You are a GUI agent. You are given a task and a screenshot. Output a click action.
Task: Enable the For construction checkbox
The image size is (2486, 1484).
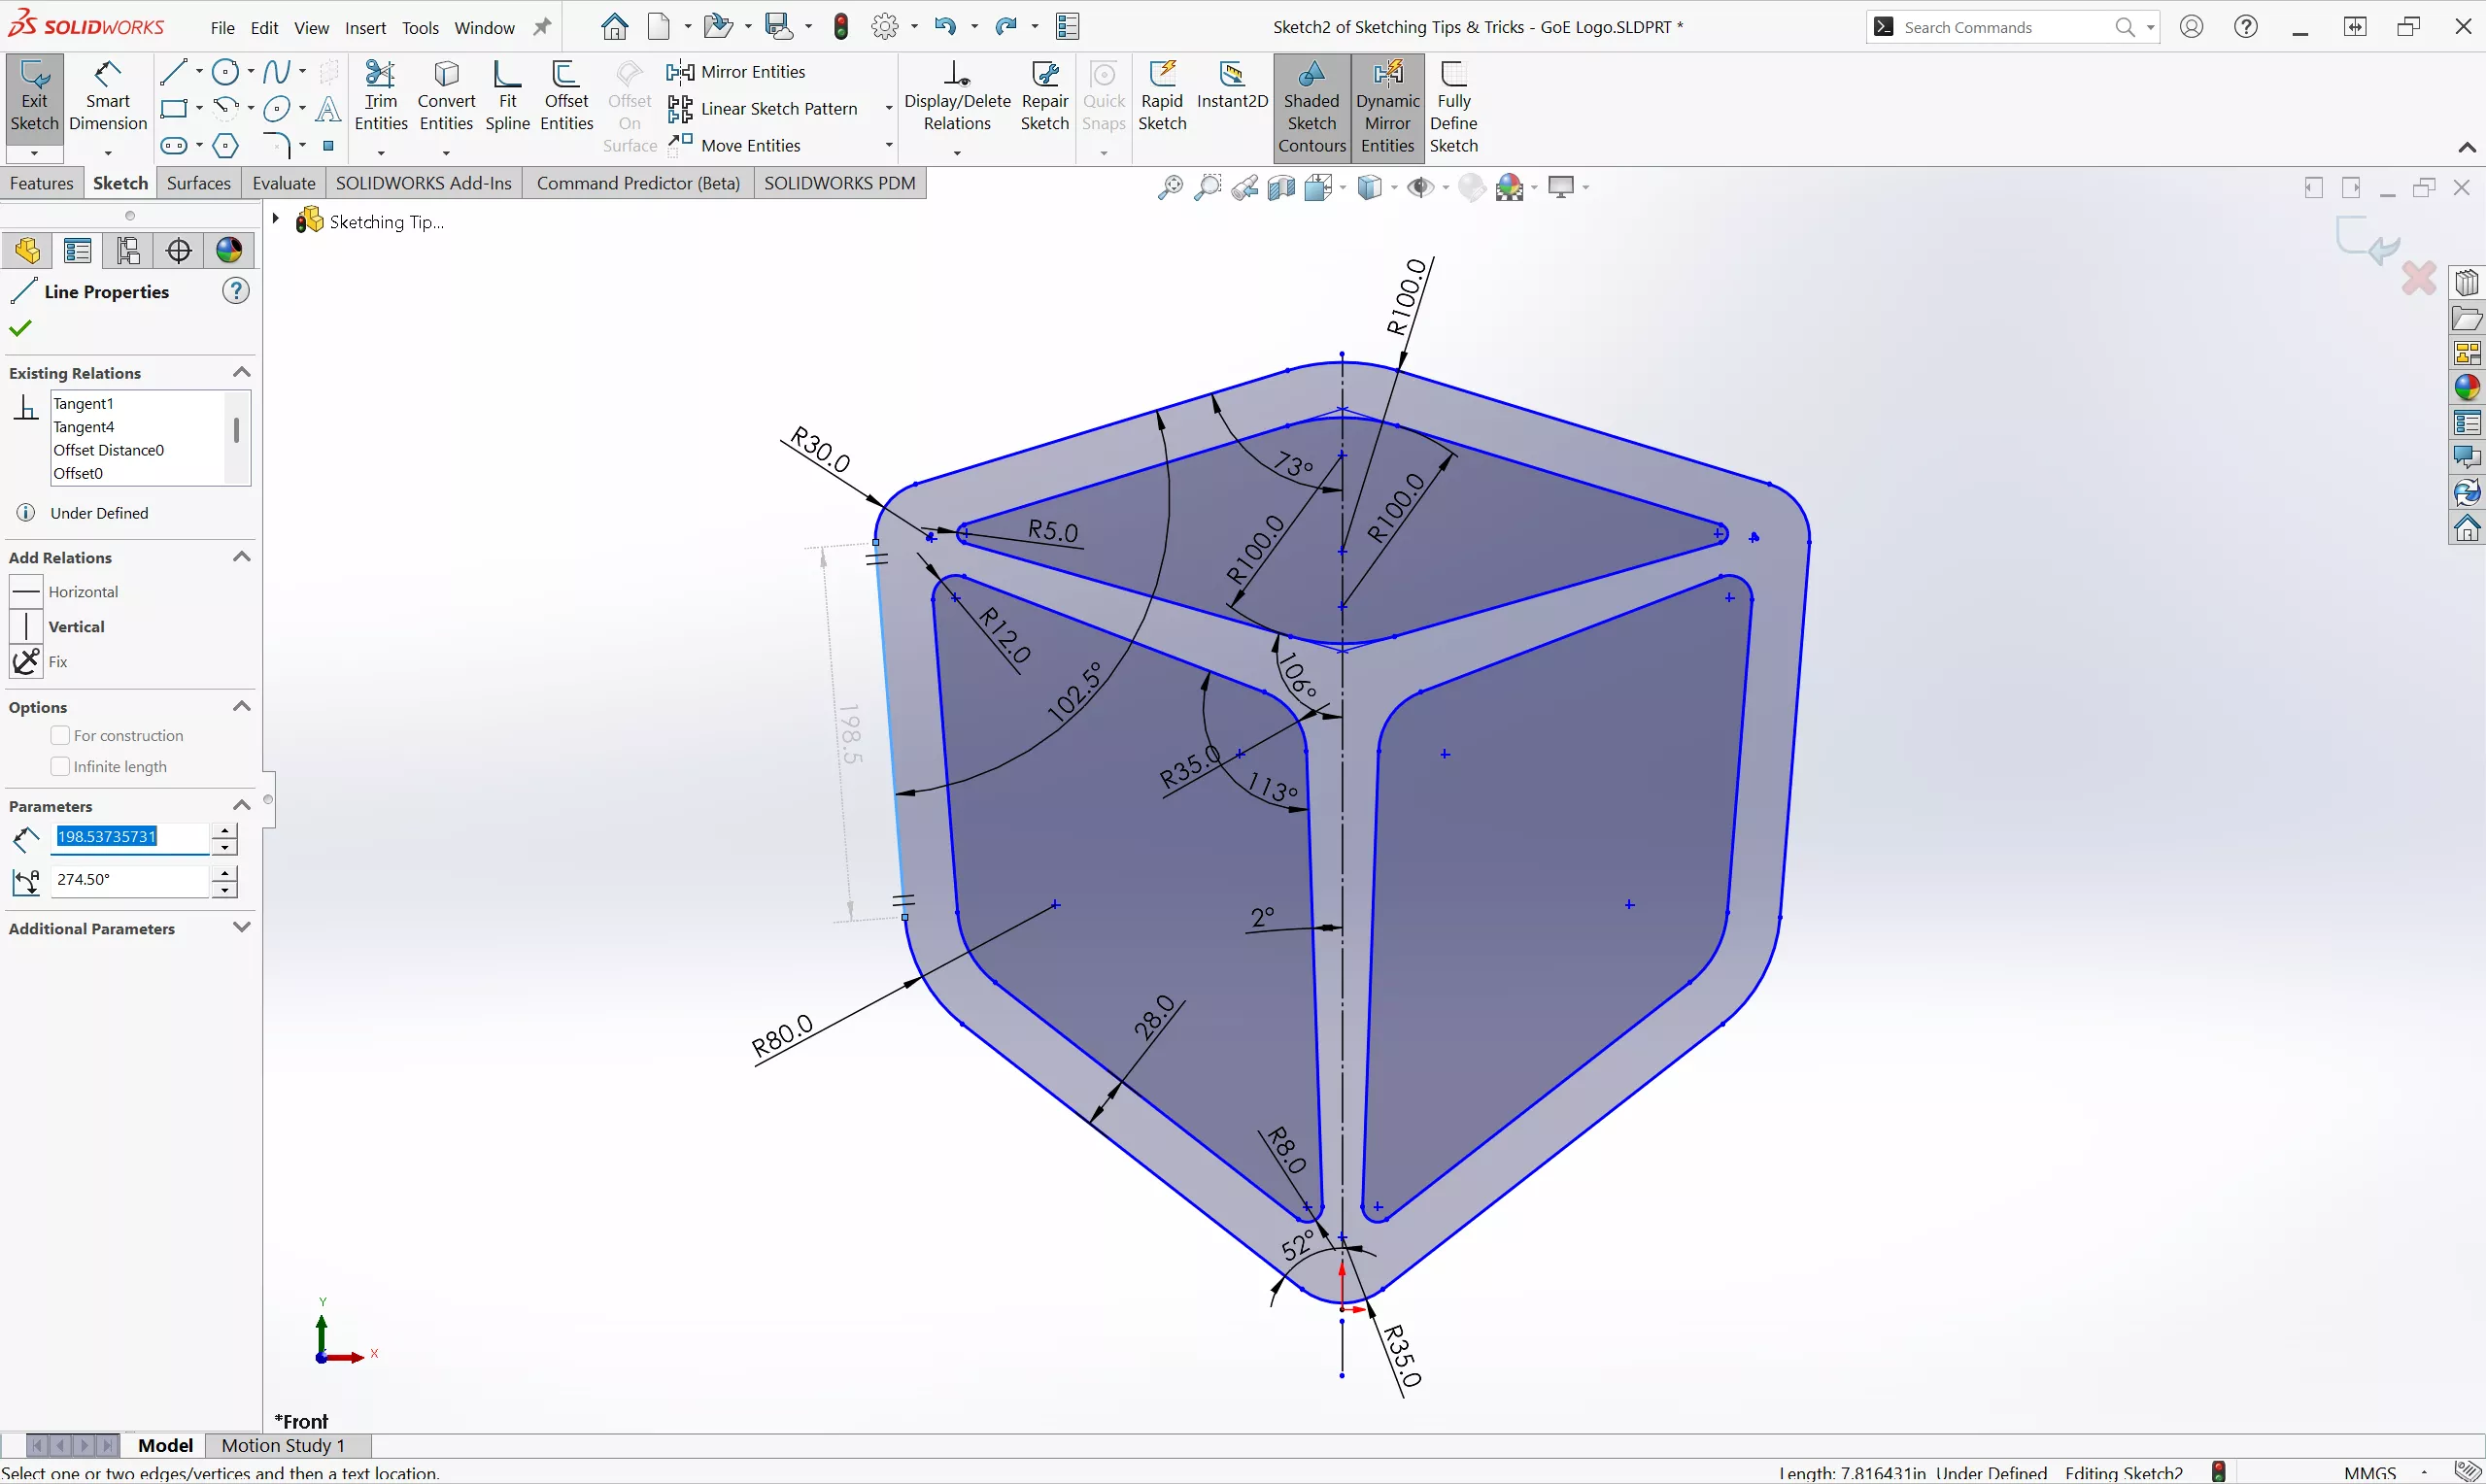point(60,735)
